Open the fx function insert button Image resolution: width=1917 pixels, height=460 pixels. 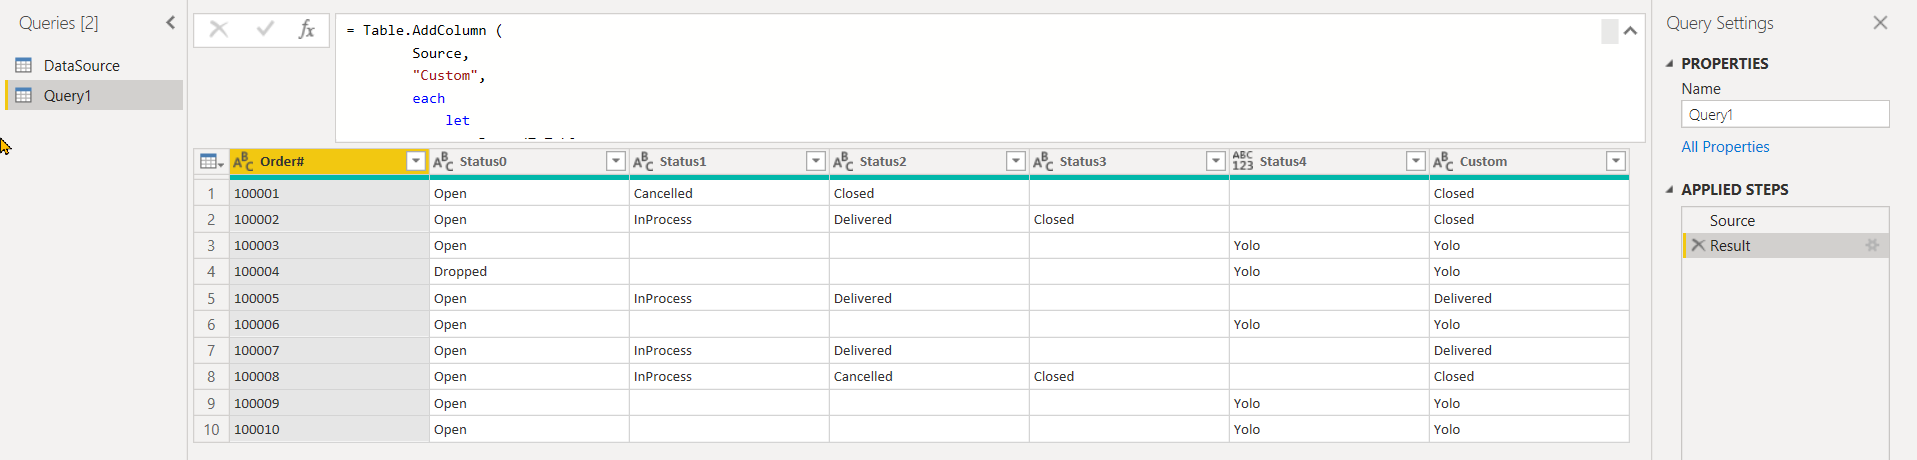[x=307, y=30]
